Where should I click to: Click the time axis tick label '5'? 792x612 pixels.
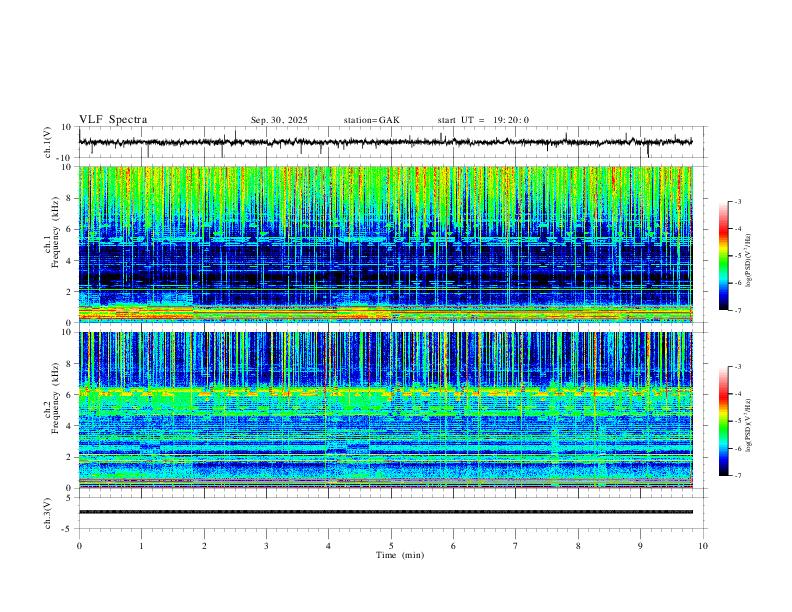point(391,546)
